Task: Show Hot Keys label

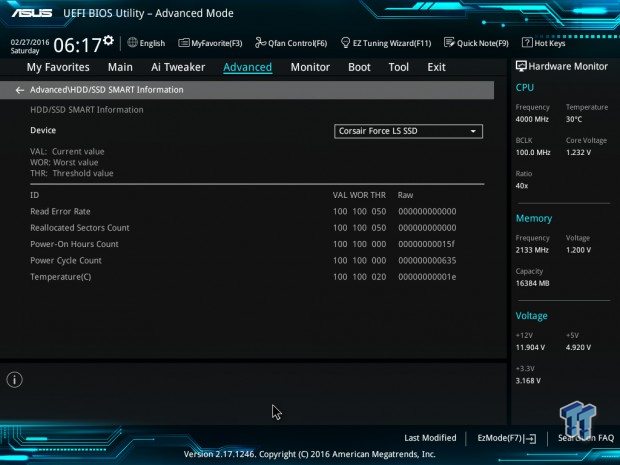Action: click(x=550, y=43)
